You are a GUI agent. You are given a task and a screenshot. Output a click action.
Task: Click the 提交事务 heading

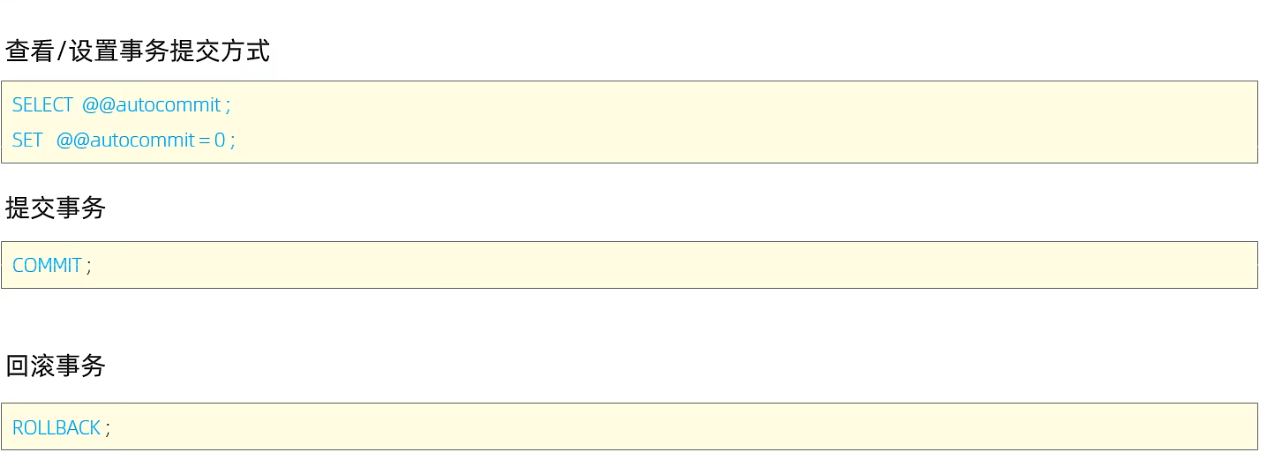coord(55,208)
